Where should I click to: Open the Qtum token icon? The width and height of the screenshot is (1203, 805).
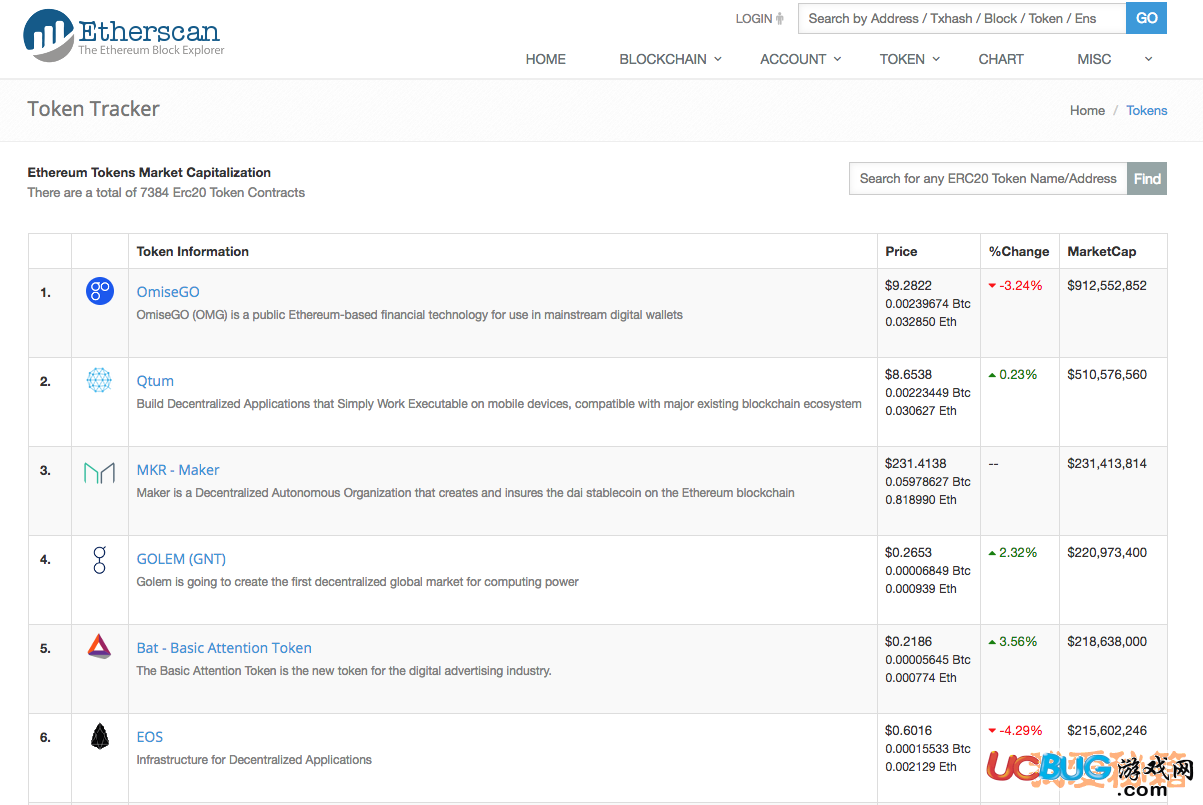(x=99, y=380)
